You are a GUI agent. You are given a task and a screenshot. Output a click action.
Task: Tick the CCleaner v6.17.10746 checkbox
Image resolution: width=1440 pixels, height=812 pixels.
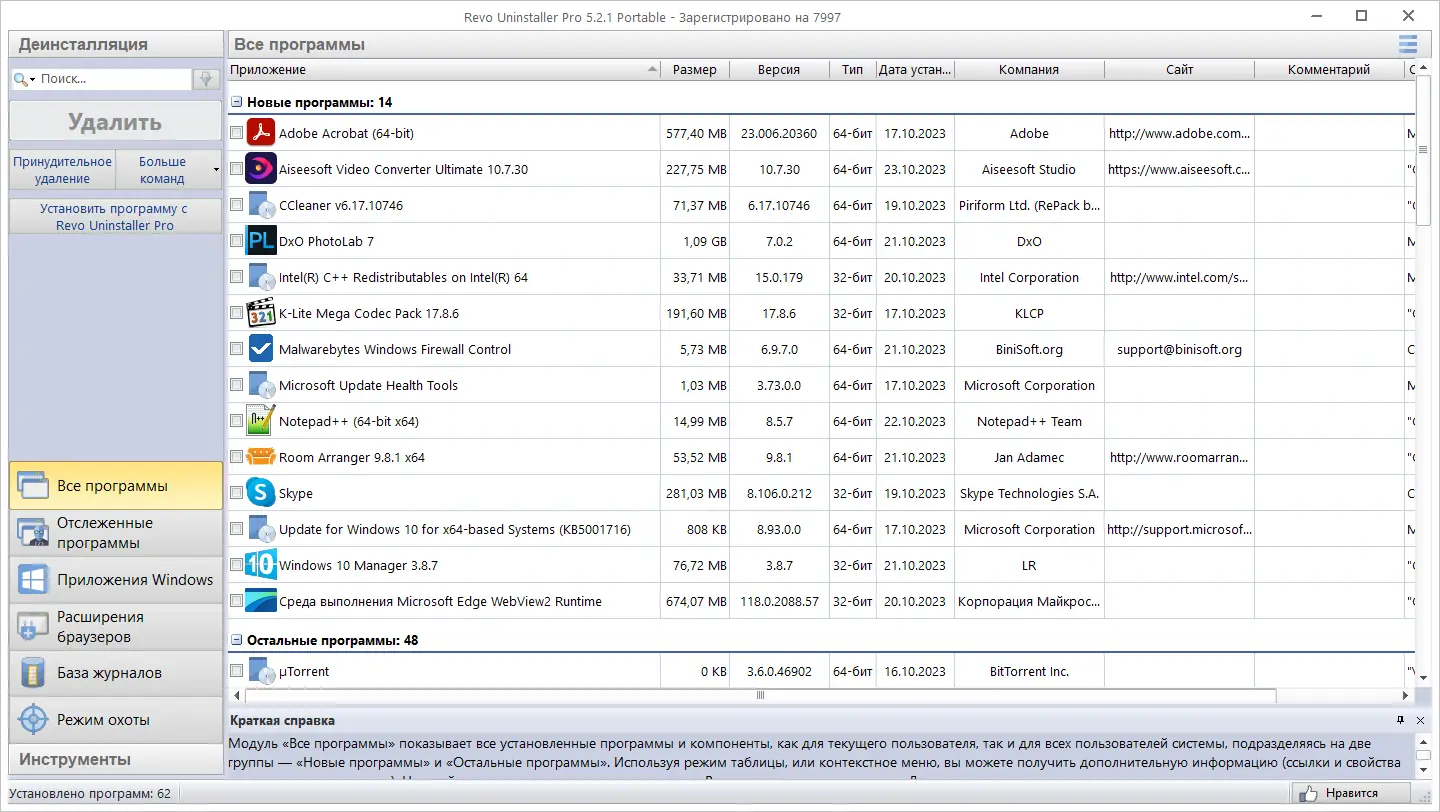[x=236, y=205]
